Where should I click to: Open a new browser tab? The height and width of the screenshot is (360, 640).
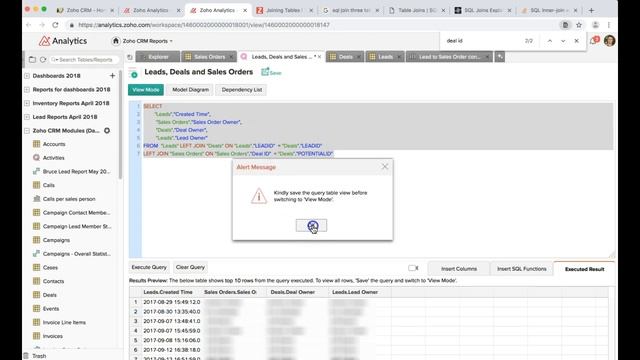pos(591,10)
